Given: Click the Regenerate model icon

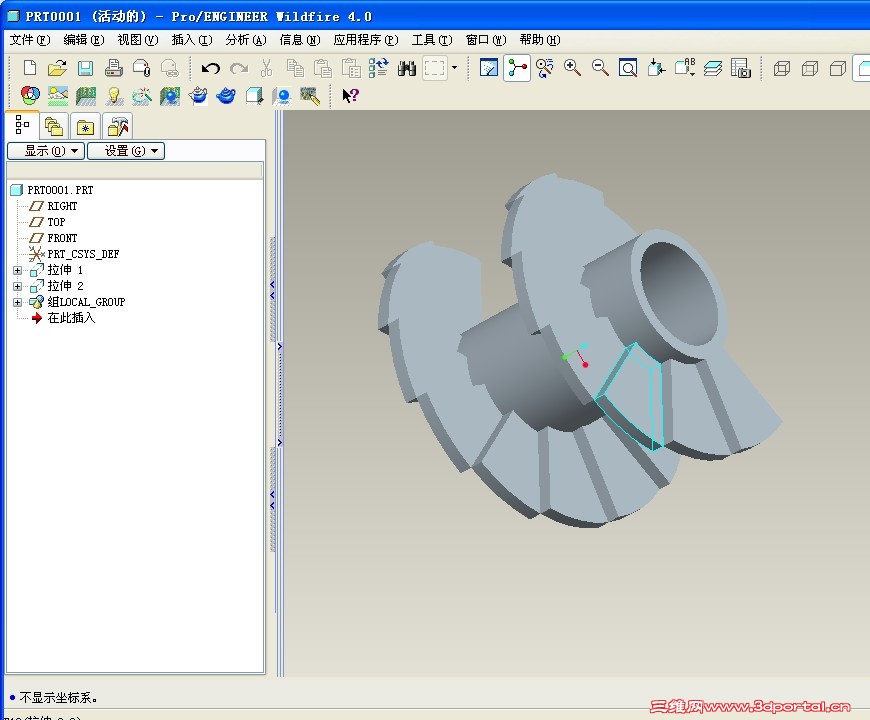Looking at the screenshot, I should tap(378, 68).
